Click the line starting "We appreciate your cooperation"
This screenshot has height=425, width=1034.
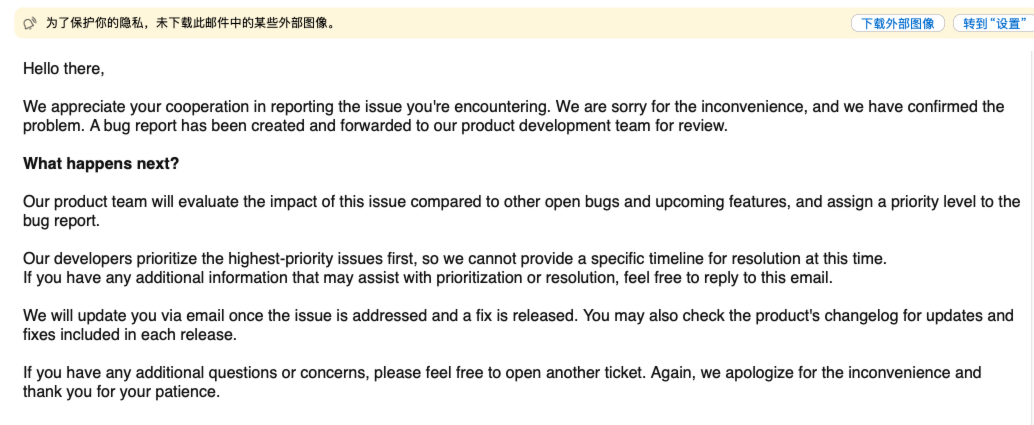point(514,107)
